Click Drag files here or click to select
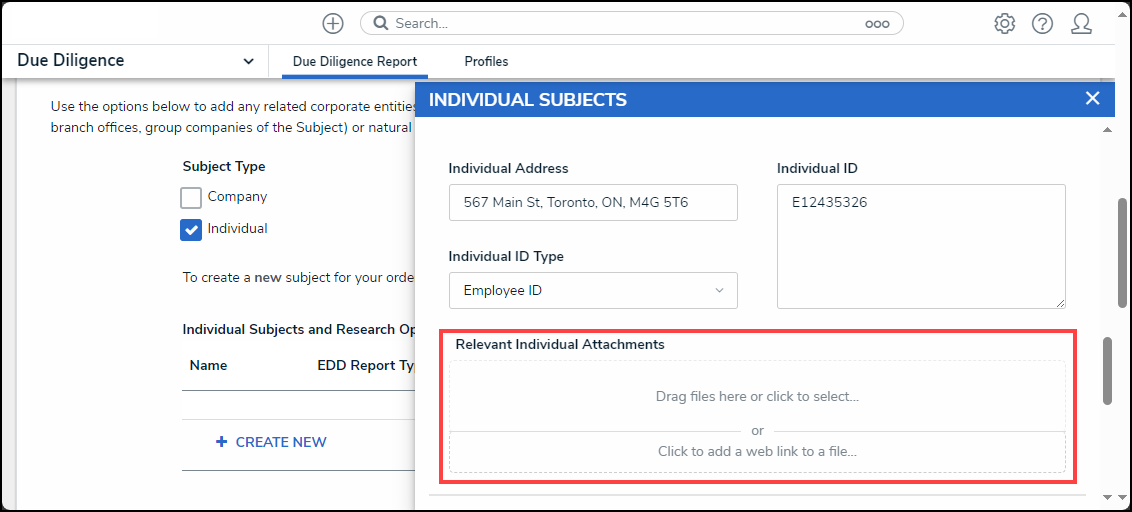The image size is (1132, 512). [757, 396]
